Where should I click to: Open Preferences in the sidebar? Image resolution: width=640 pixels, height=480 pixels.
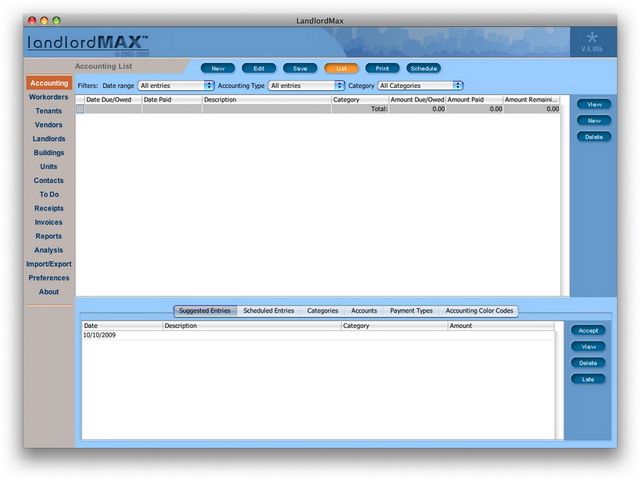(49, 278)
